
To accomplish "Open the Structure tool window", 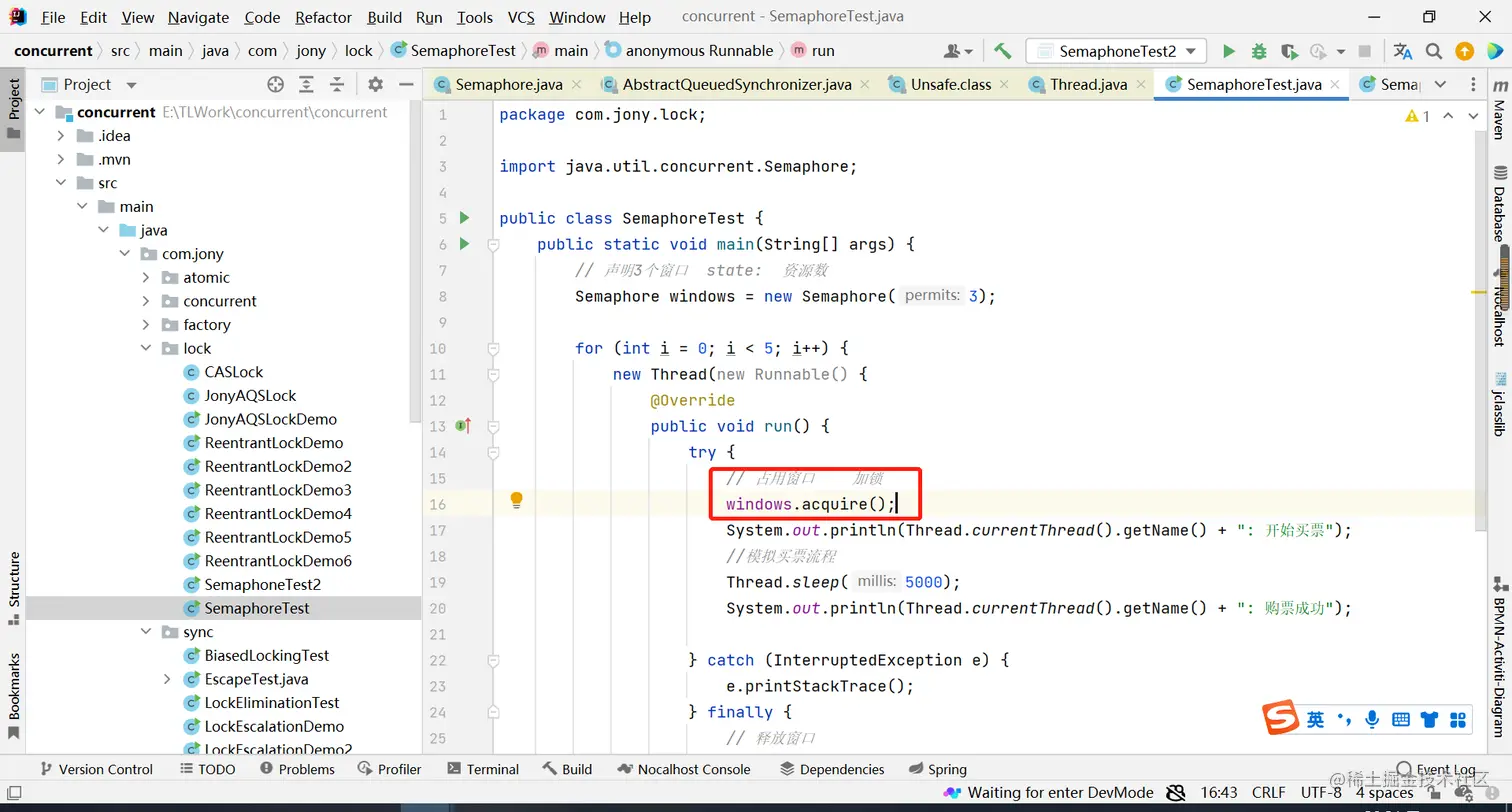I will pos(14,588).
